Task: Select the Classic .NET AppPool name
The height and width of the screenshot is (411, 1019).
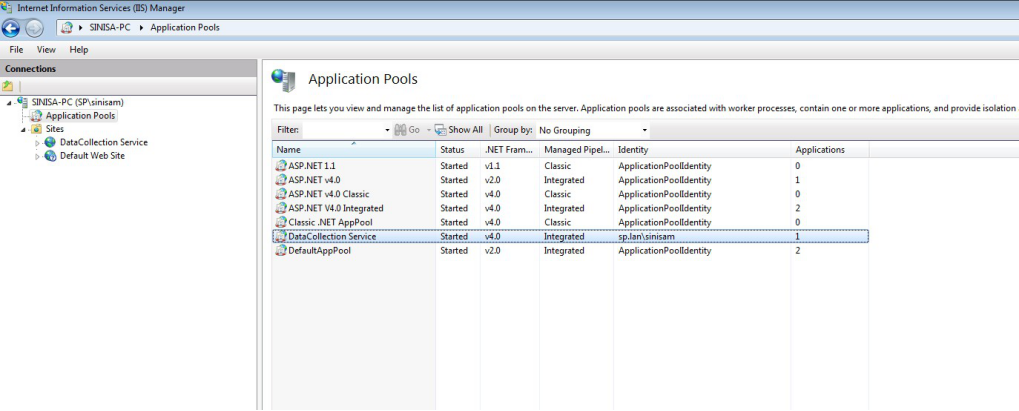Action: (330, 222)
